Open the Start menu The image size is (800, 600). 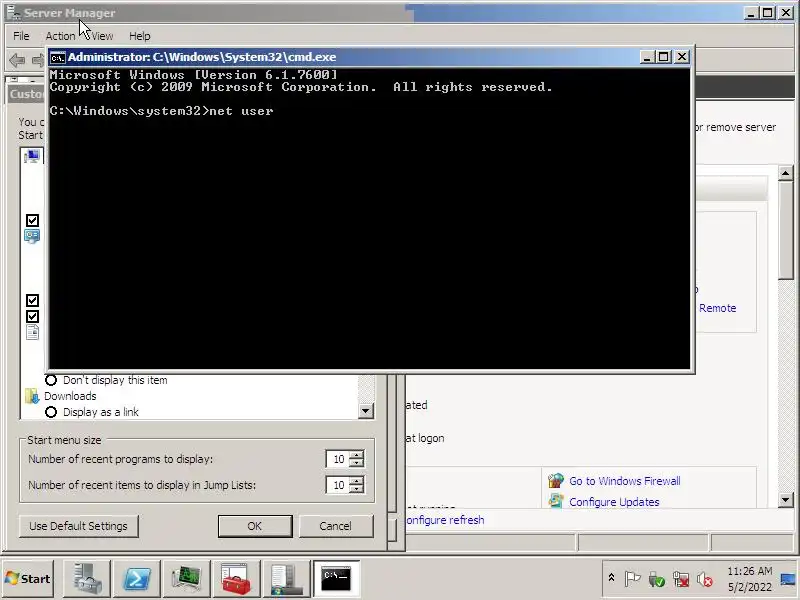coord(28,579)
